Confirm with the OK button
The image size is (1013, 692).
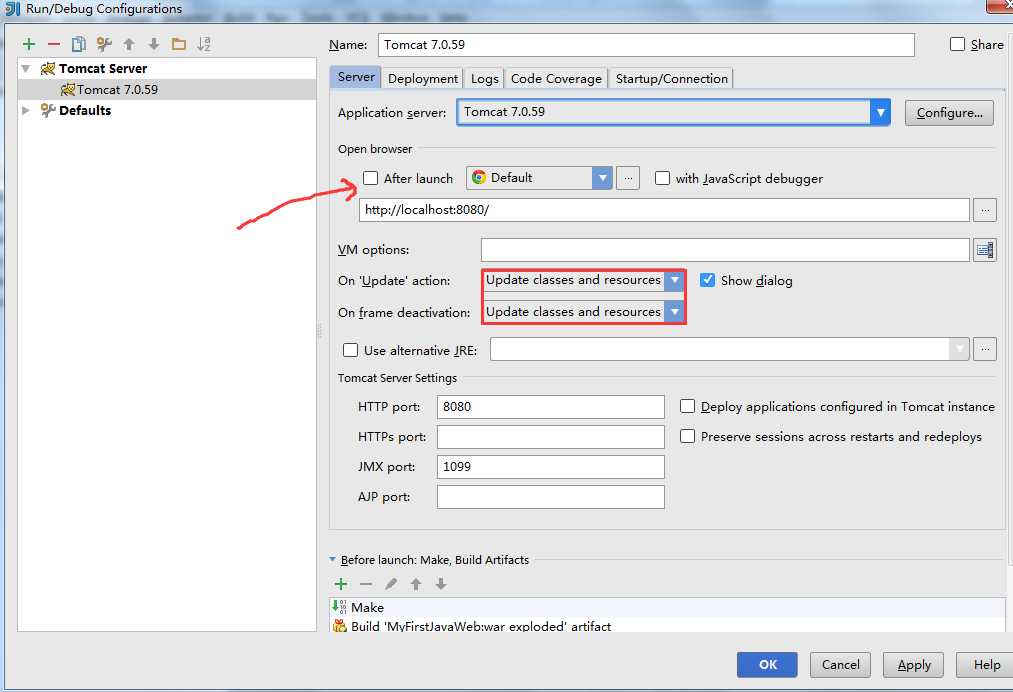767,665
